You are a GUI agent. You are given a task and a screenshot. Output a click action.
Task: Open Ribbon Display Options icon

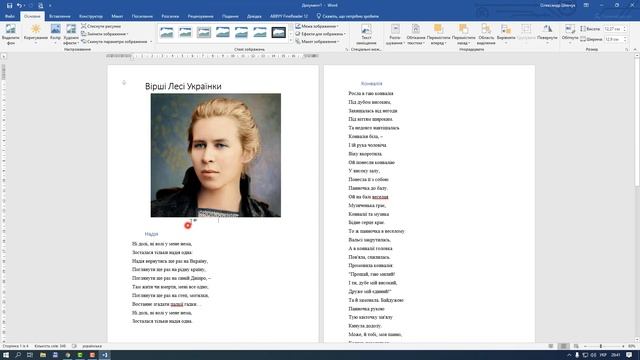click(586, 5)
